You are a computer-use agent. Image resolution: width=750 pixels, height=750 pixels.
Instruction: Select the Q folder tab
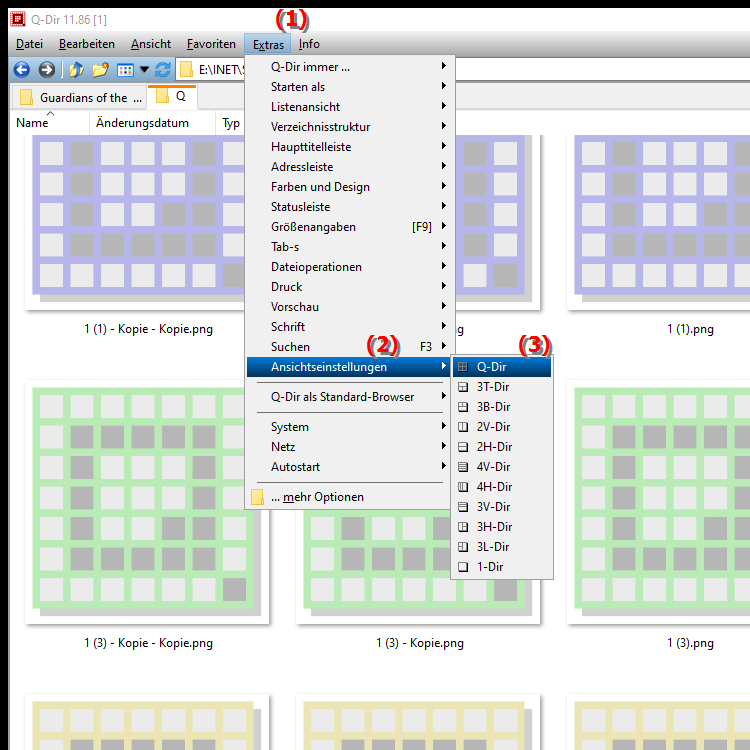172,97
